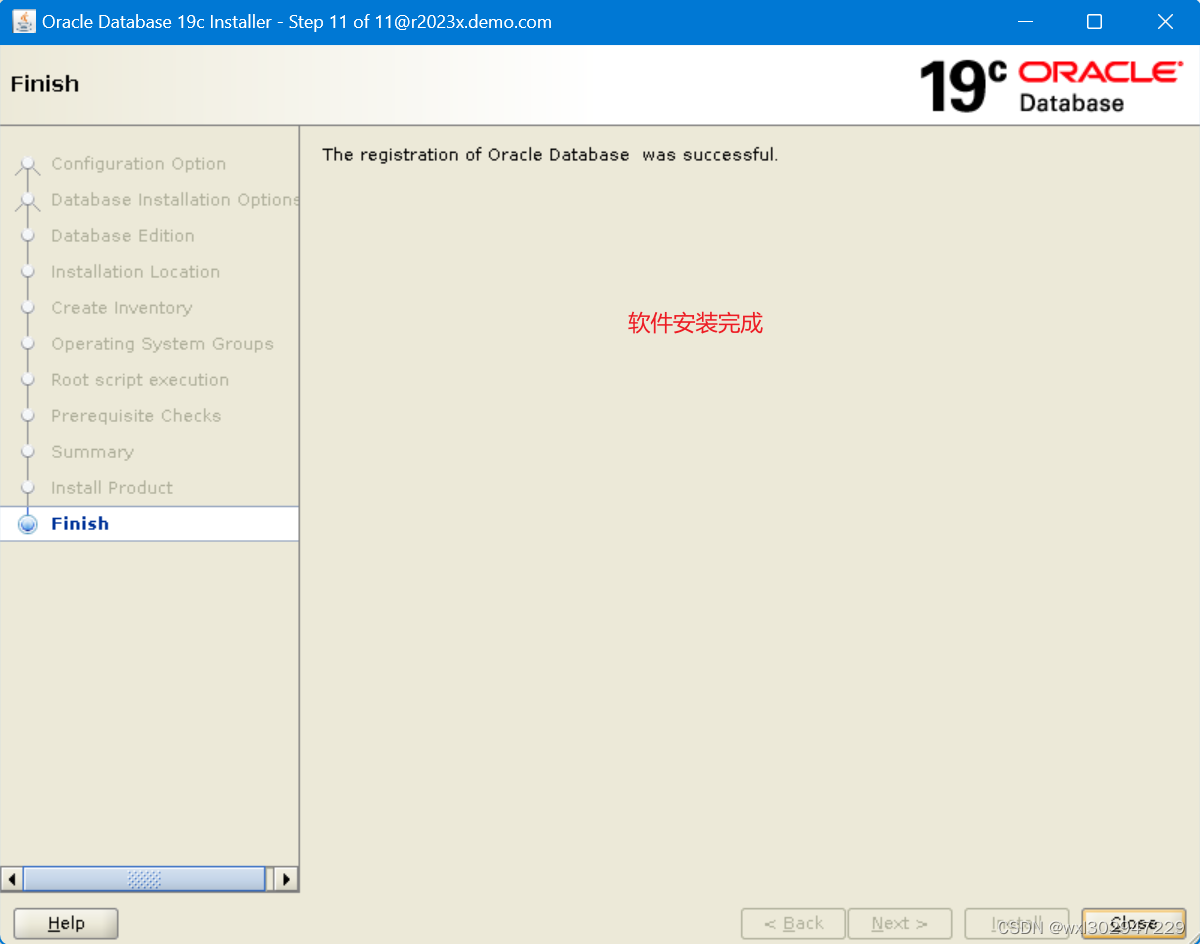This screenshot has height=944, width=1200.
Task: Select the Installation Location step
Action: click(135, 272)
